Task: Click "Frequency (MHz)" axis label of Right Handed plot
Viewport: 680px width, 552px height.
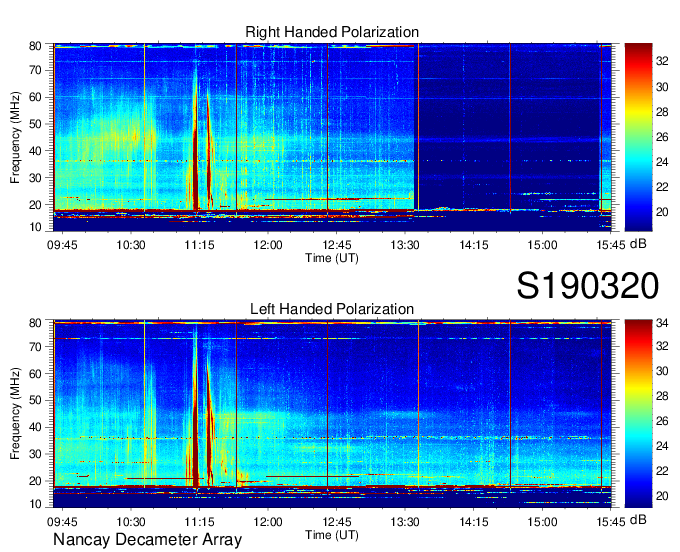Action: [15, 137]
